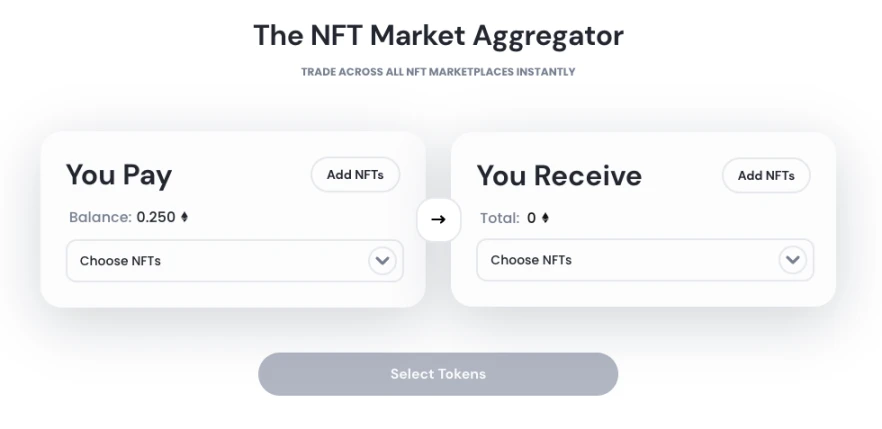The image size is (882, 429).
Task: Open Choose NFTs dropdown under You Receive
Action: (x=644, y=260)
